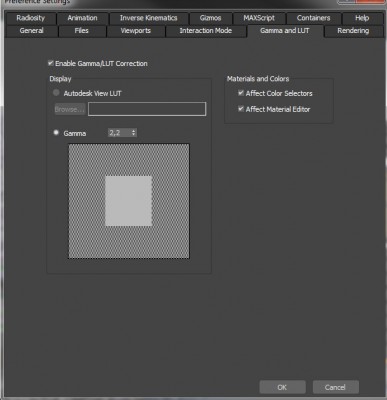Click the Gamma value spinner arrows
Image resolution: width=387 pixels, height=400 pixels.
click(134, 133)
